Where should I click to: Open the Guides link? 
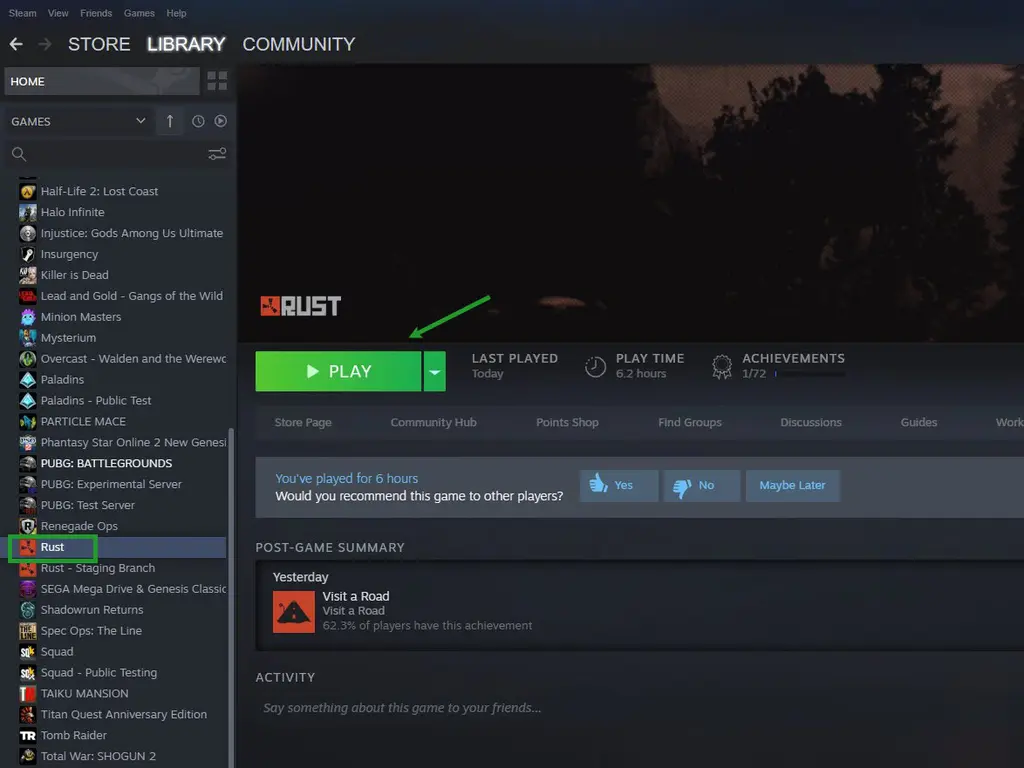pyautogui.click(x=919, y=423)
